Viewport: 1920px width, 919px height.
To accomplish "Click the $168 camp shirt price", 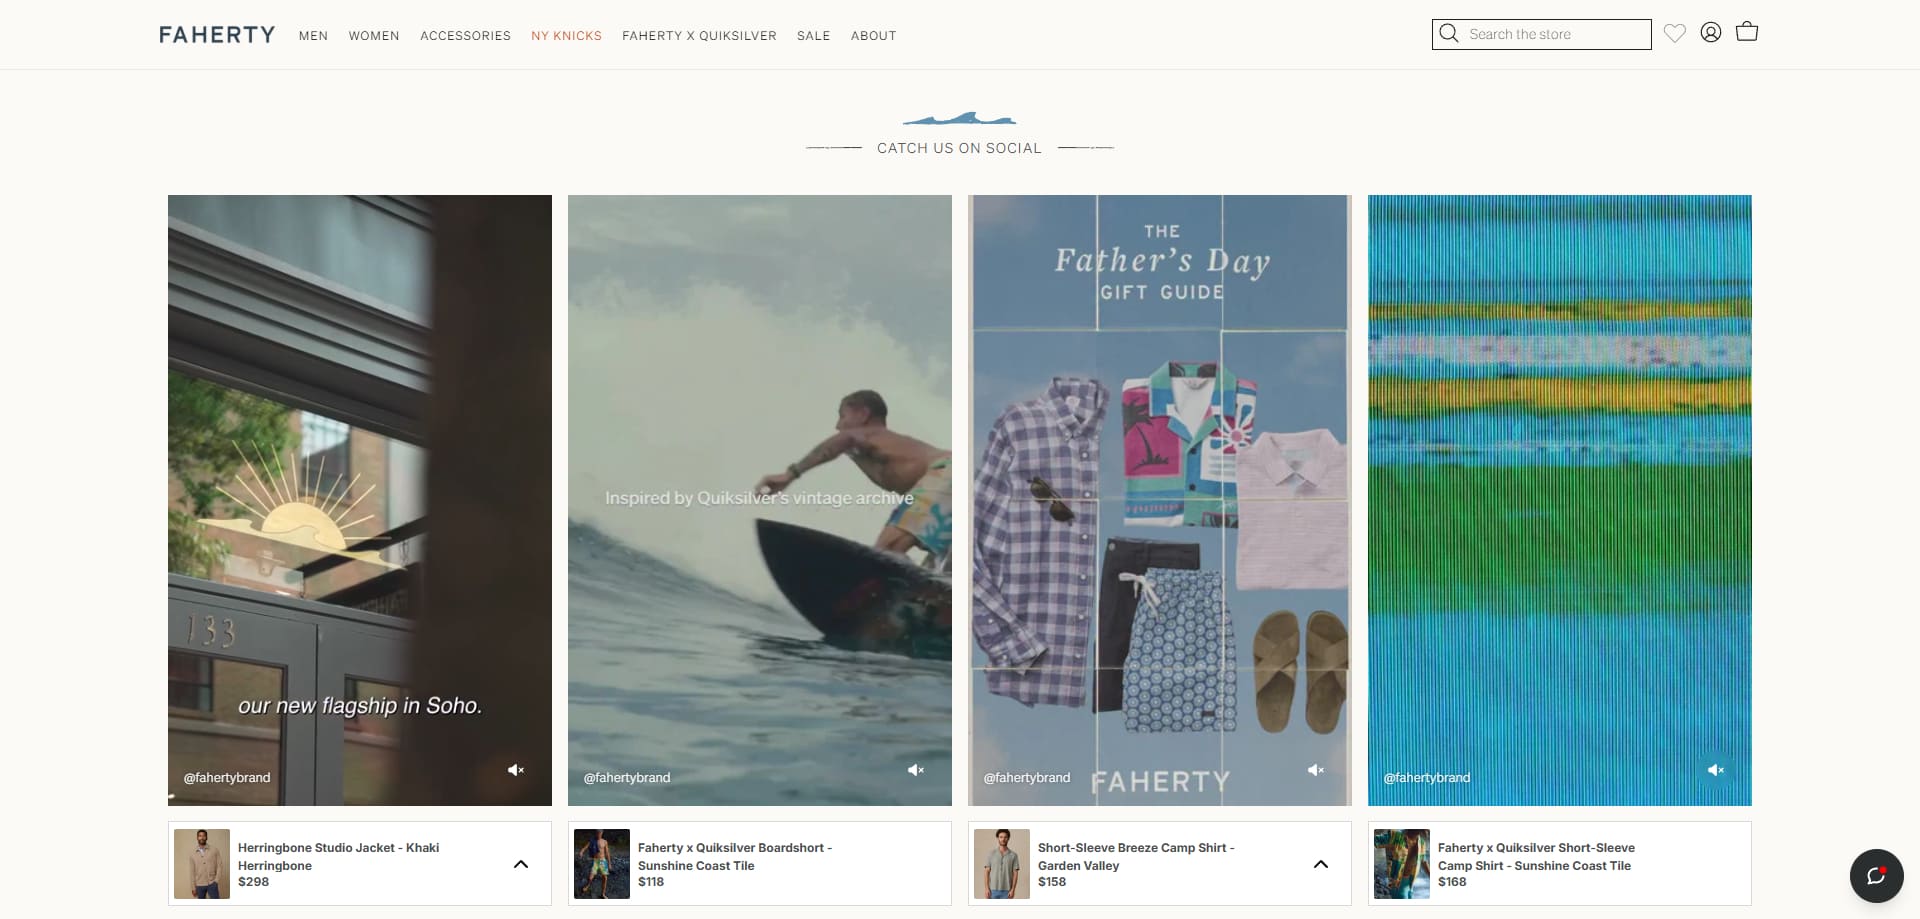I will (x=1452, y=882).
